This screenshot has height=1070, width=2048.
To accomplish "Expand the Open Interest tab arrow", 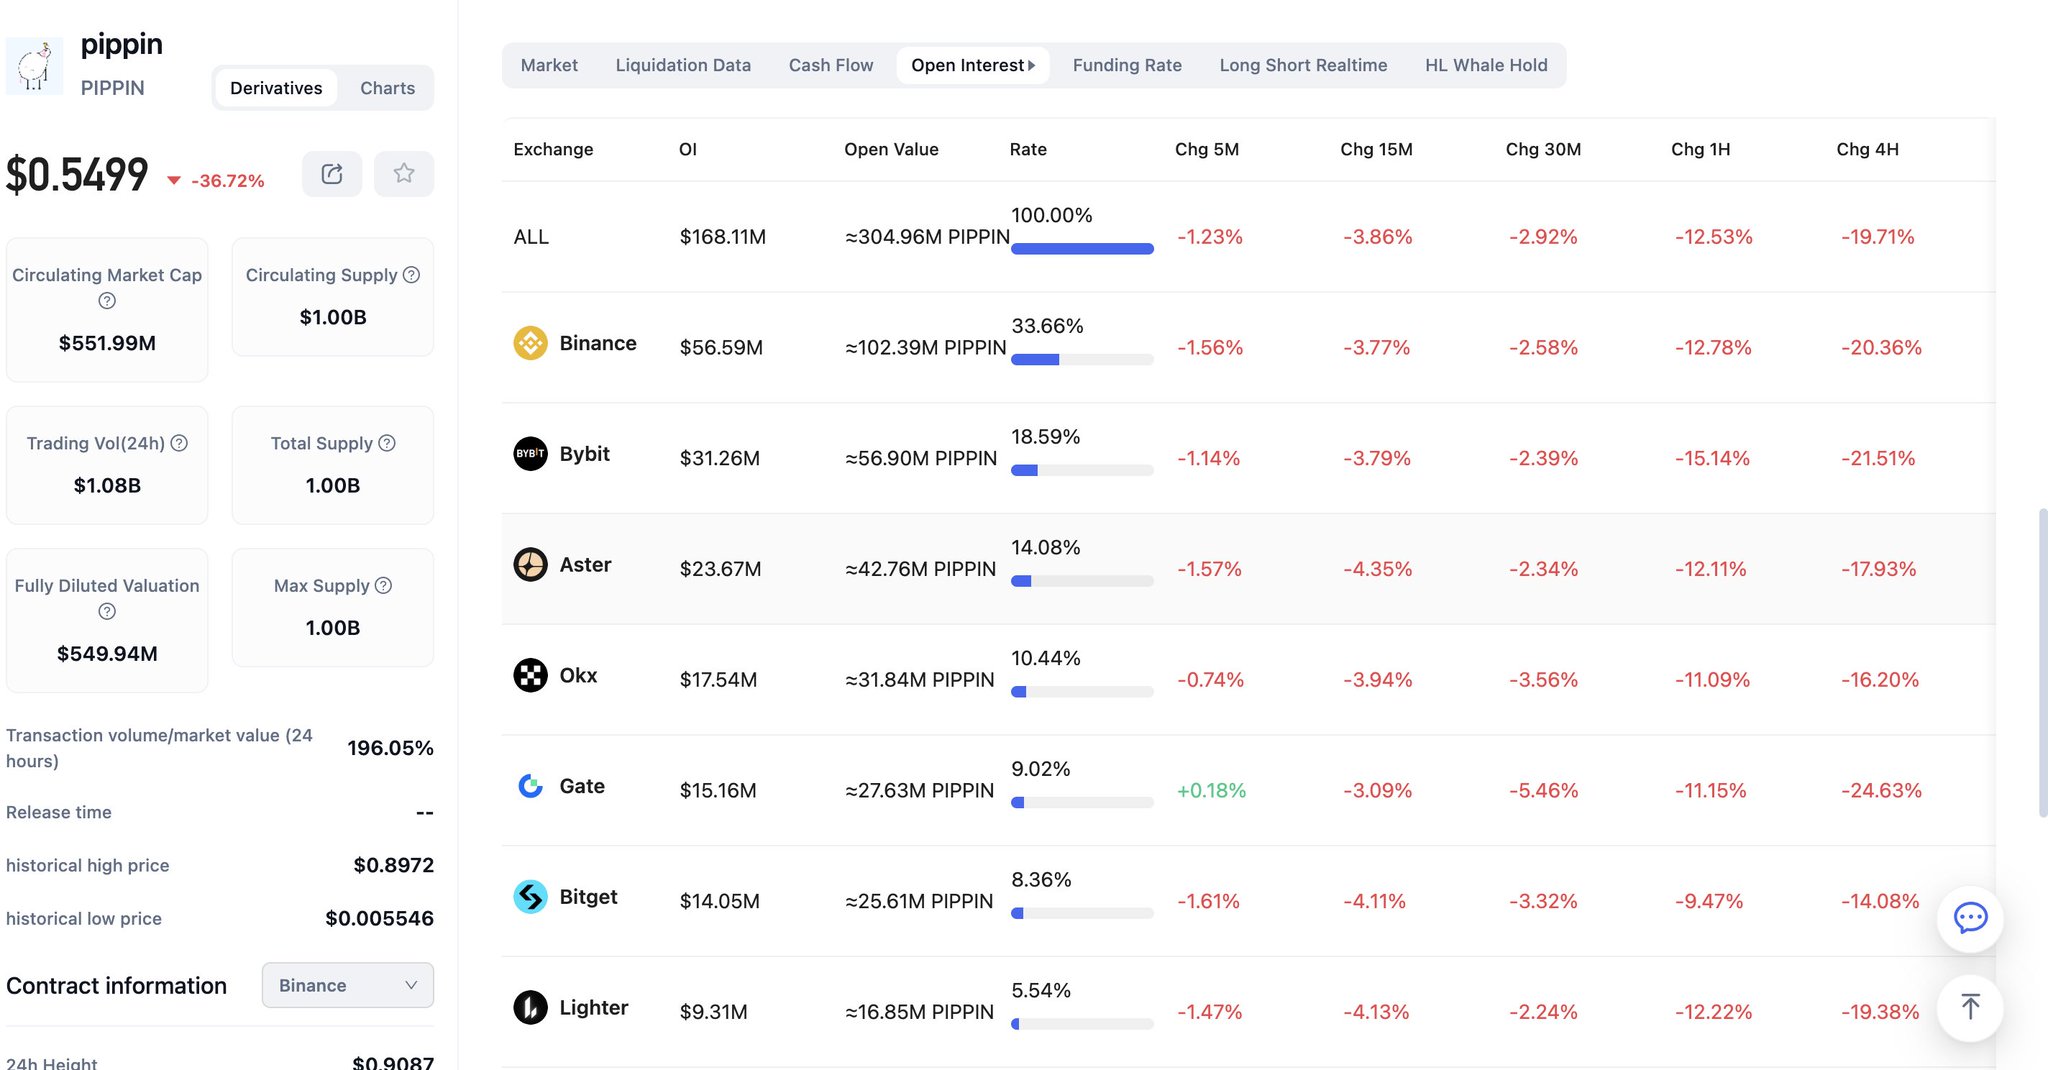I will coord(1032,65).
